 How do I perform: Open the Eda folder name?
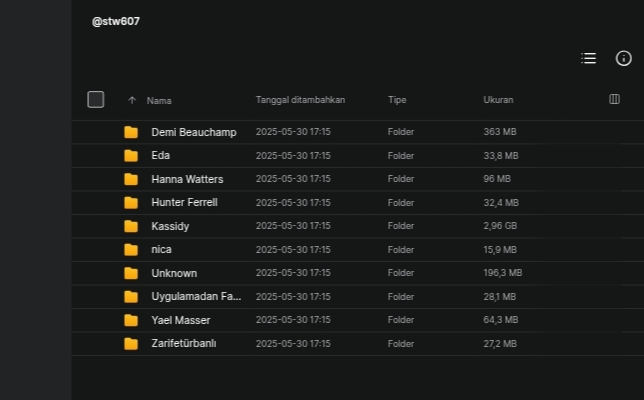[161, 155]
